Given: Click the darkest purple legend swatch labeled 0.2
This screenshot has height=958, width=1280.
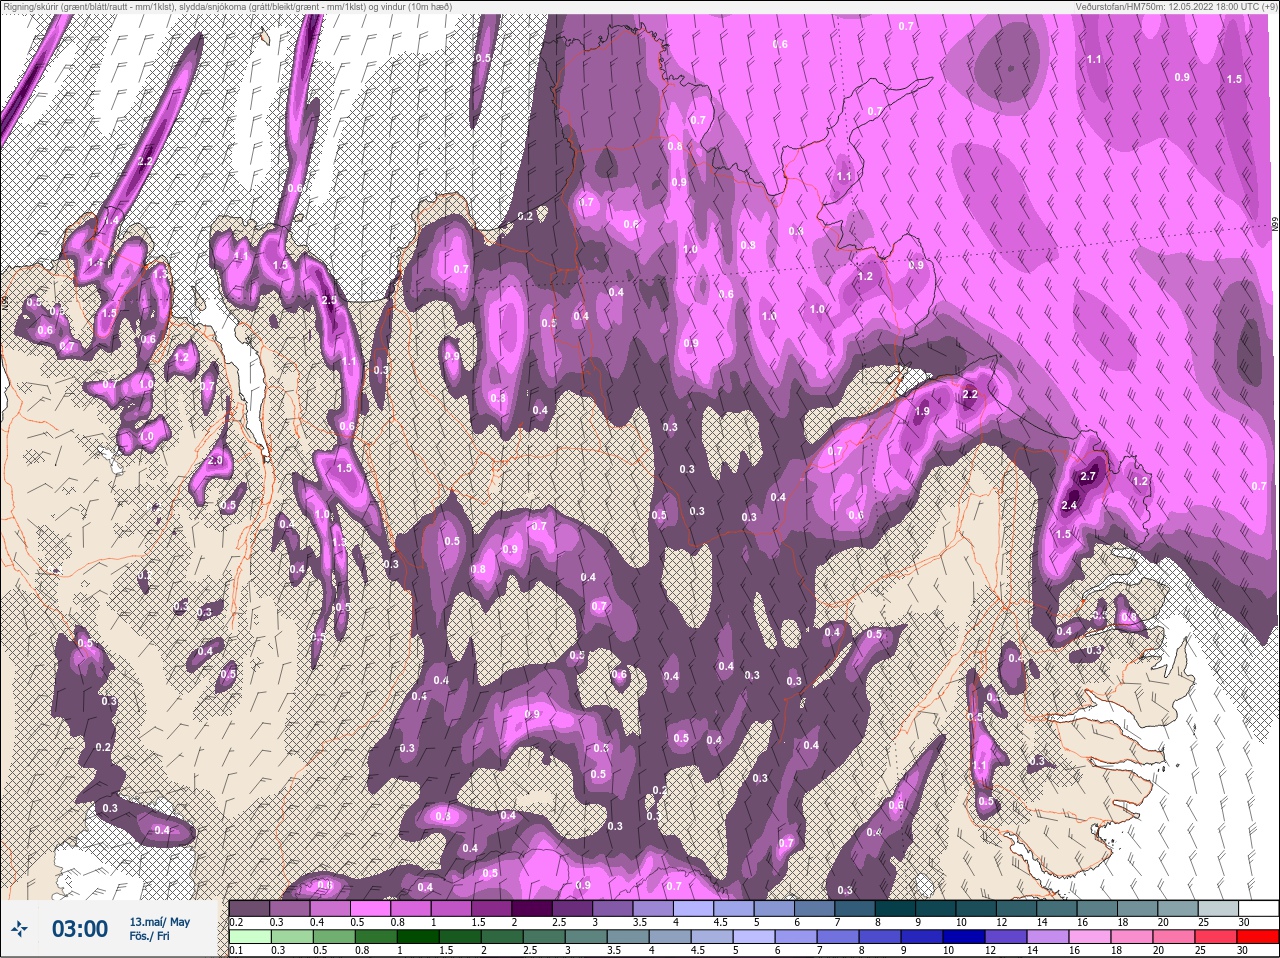Looking at the screenshot, I should (249, 908).
